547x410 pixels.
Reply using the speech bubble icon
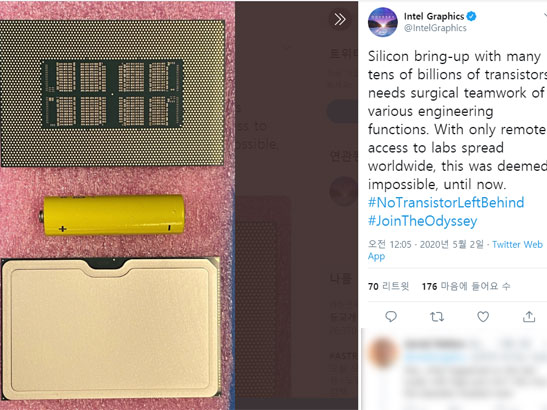coord(391,316)
